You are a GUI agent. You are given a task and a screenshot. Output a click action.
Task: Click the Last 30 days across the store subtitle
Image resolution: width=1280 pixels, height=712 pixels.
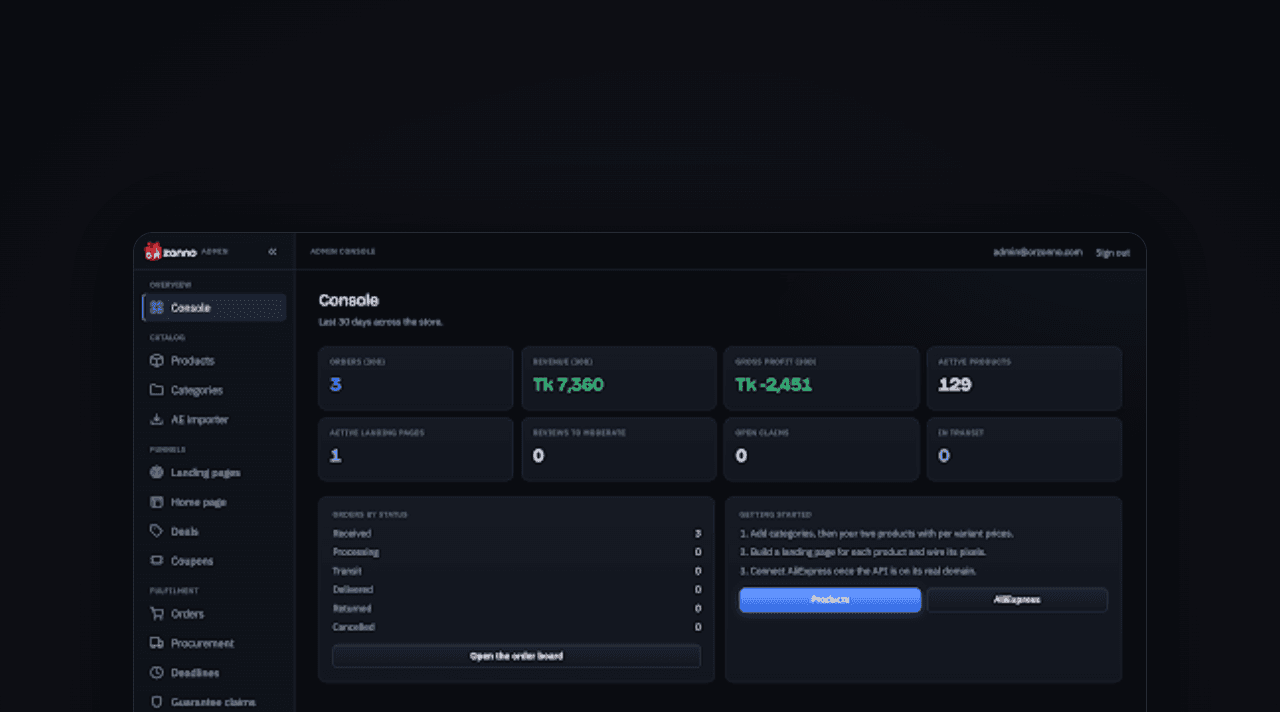(381, 322)
